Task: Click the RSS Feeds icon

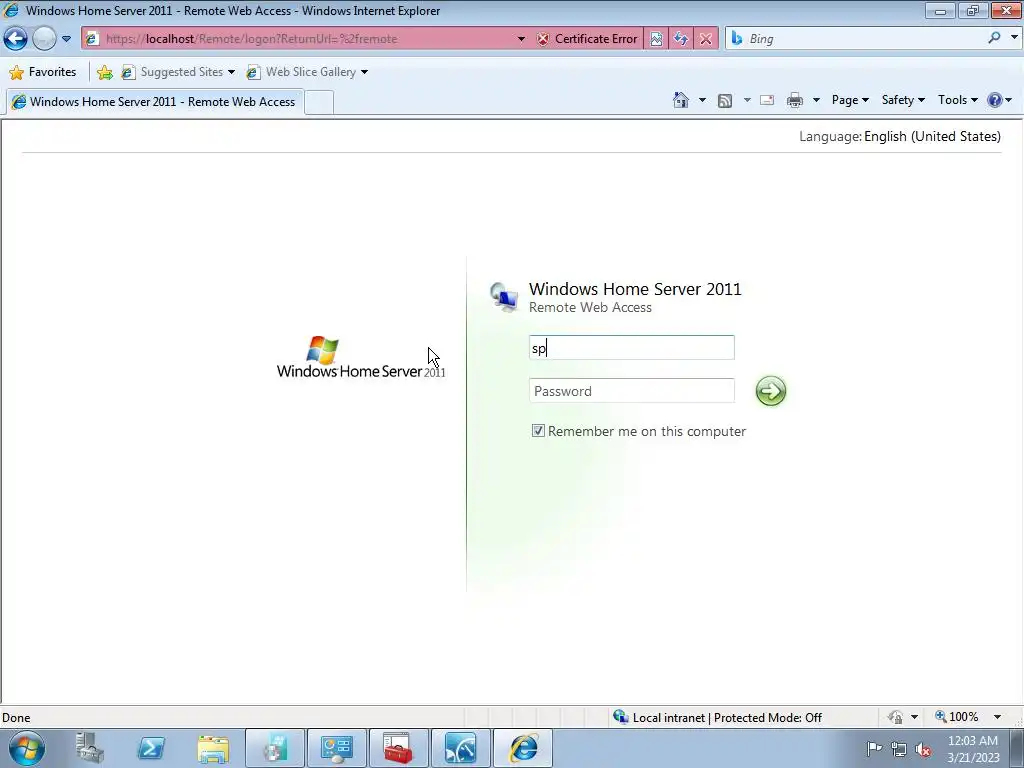Action: (725, 100)
